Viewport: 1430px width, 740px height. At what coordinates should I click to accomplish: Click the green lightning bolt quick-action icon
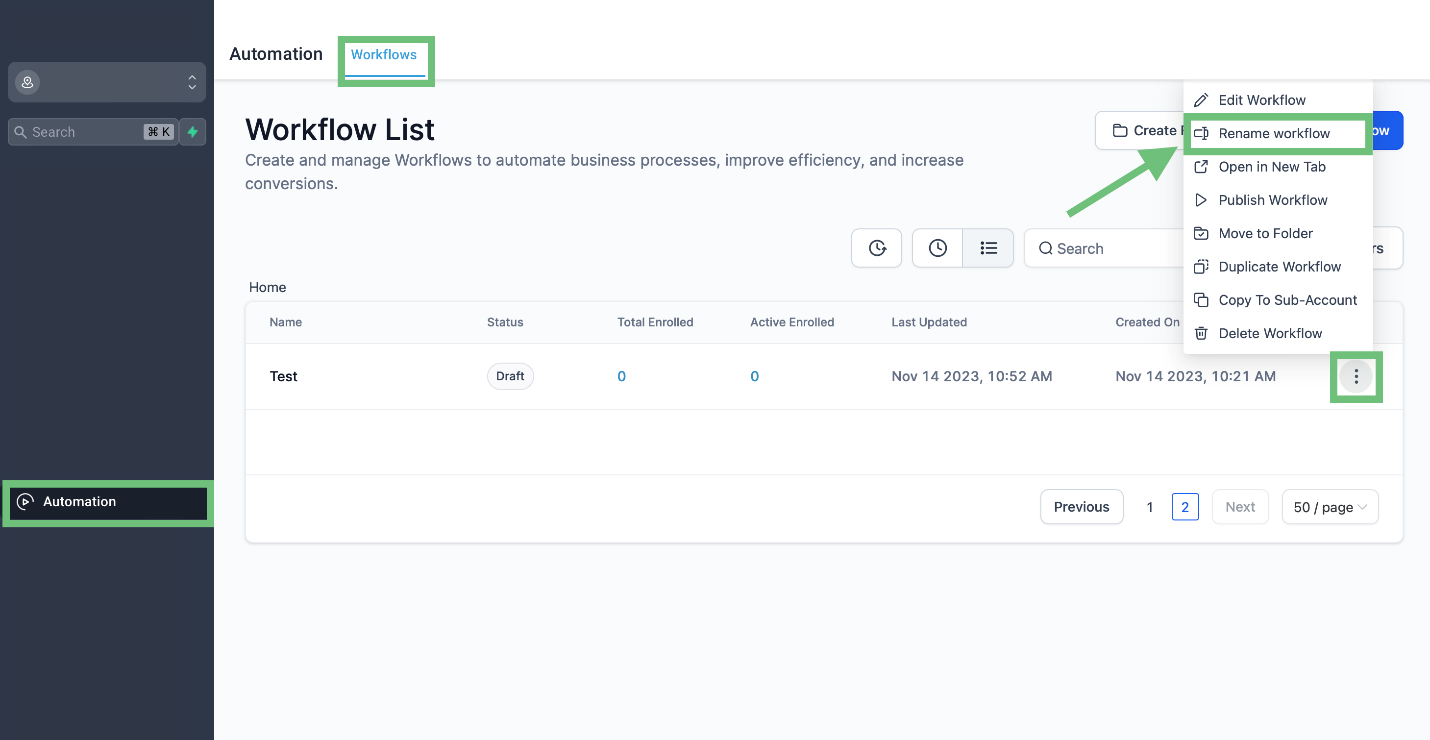point(193,132)
